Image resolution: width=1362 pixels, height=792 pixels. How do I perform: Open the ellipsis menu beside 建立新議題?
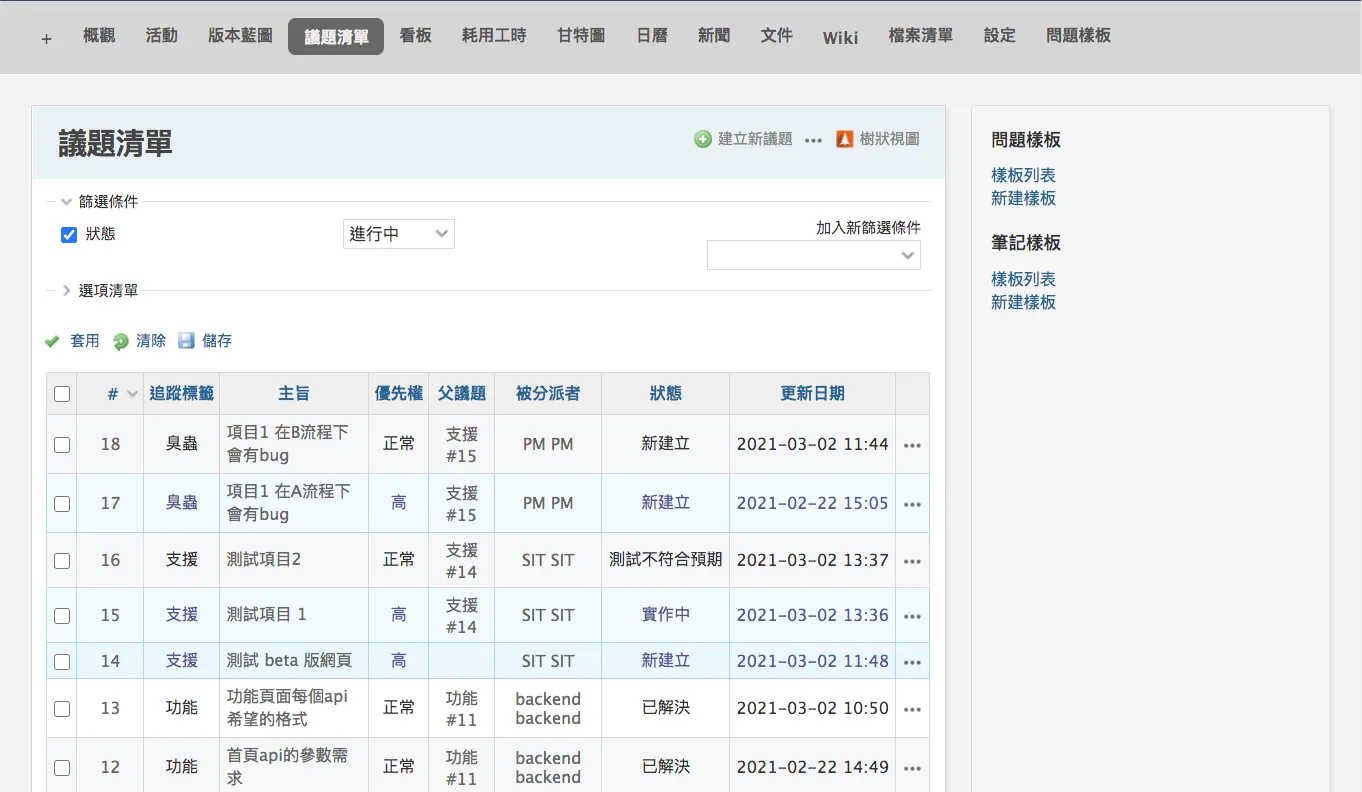pyautogui.click(x=813, y=140)
